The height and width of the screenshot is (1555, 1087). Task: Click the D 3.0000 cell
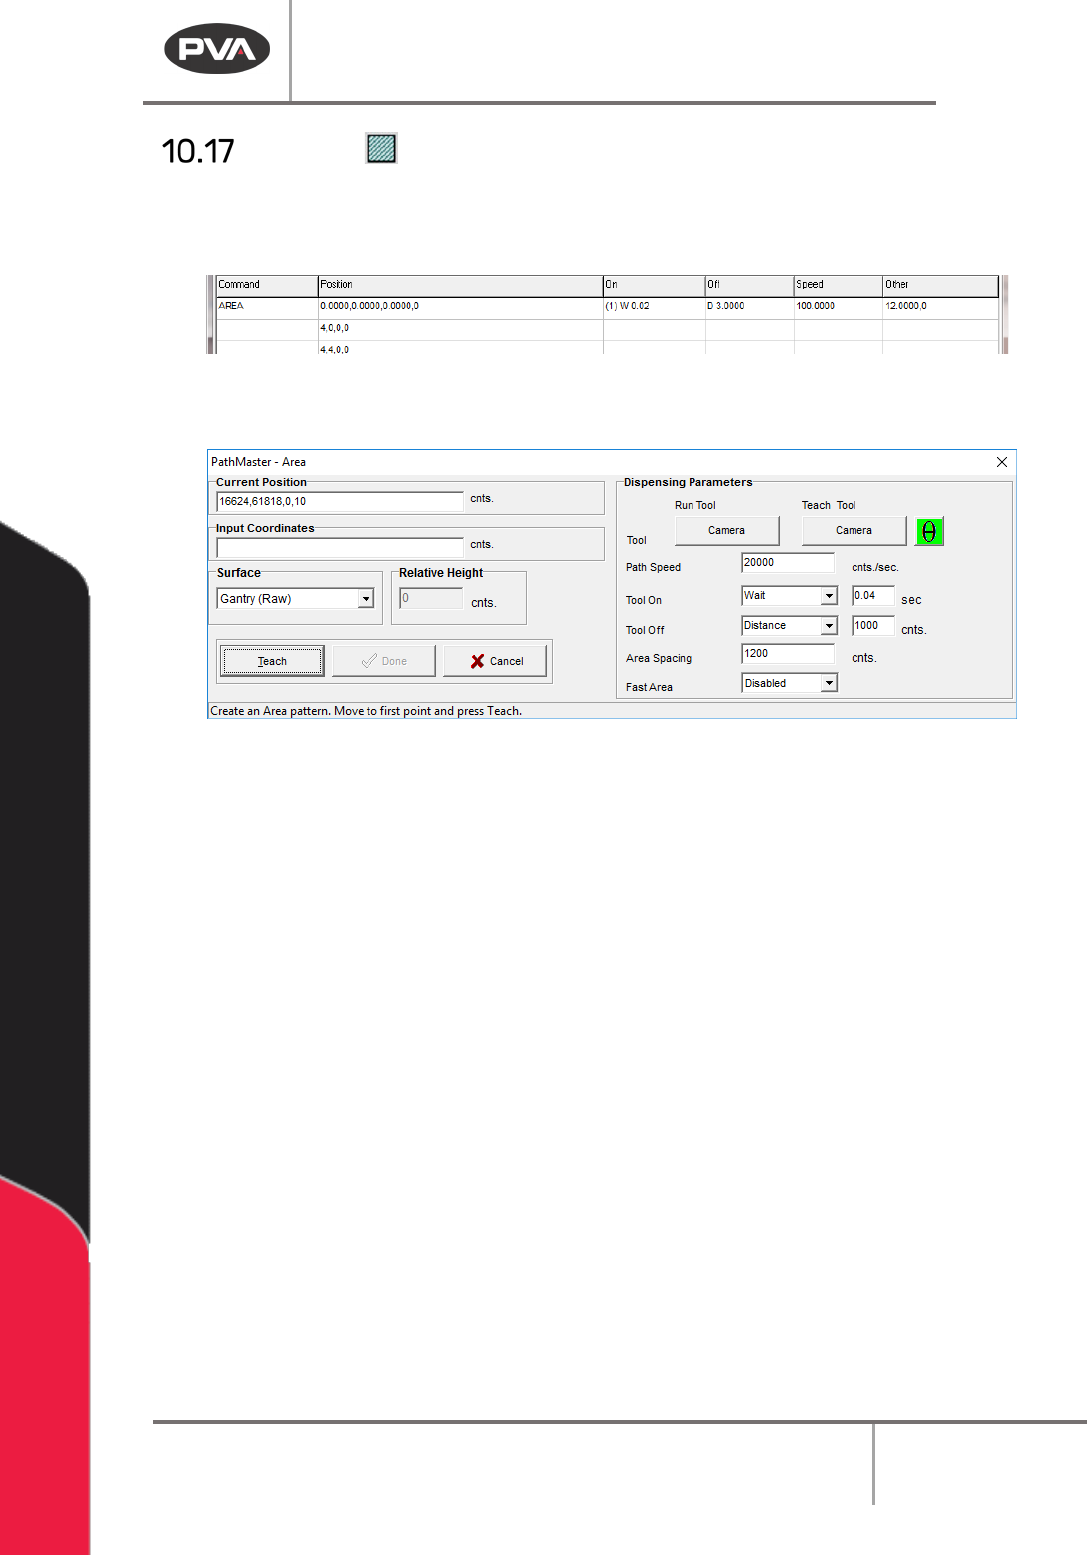click(749, 307)
